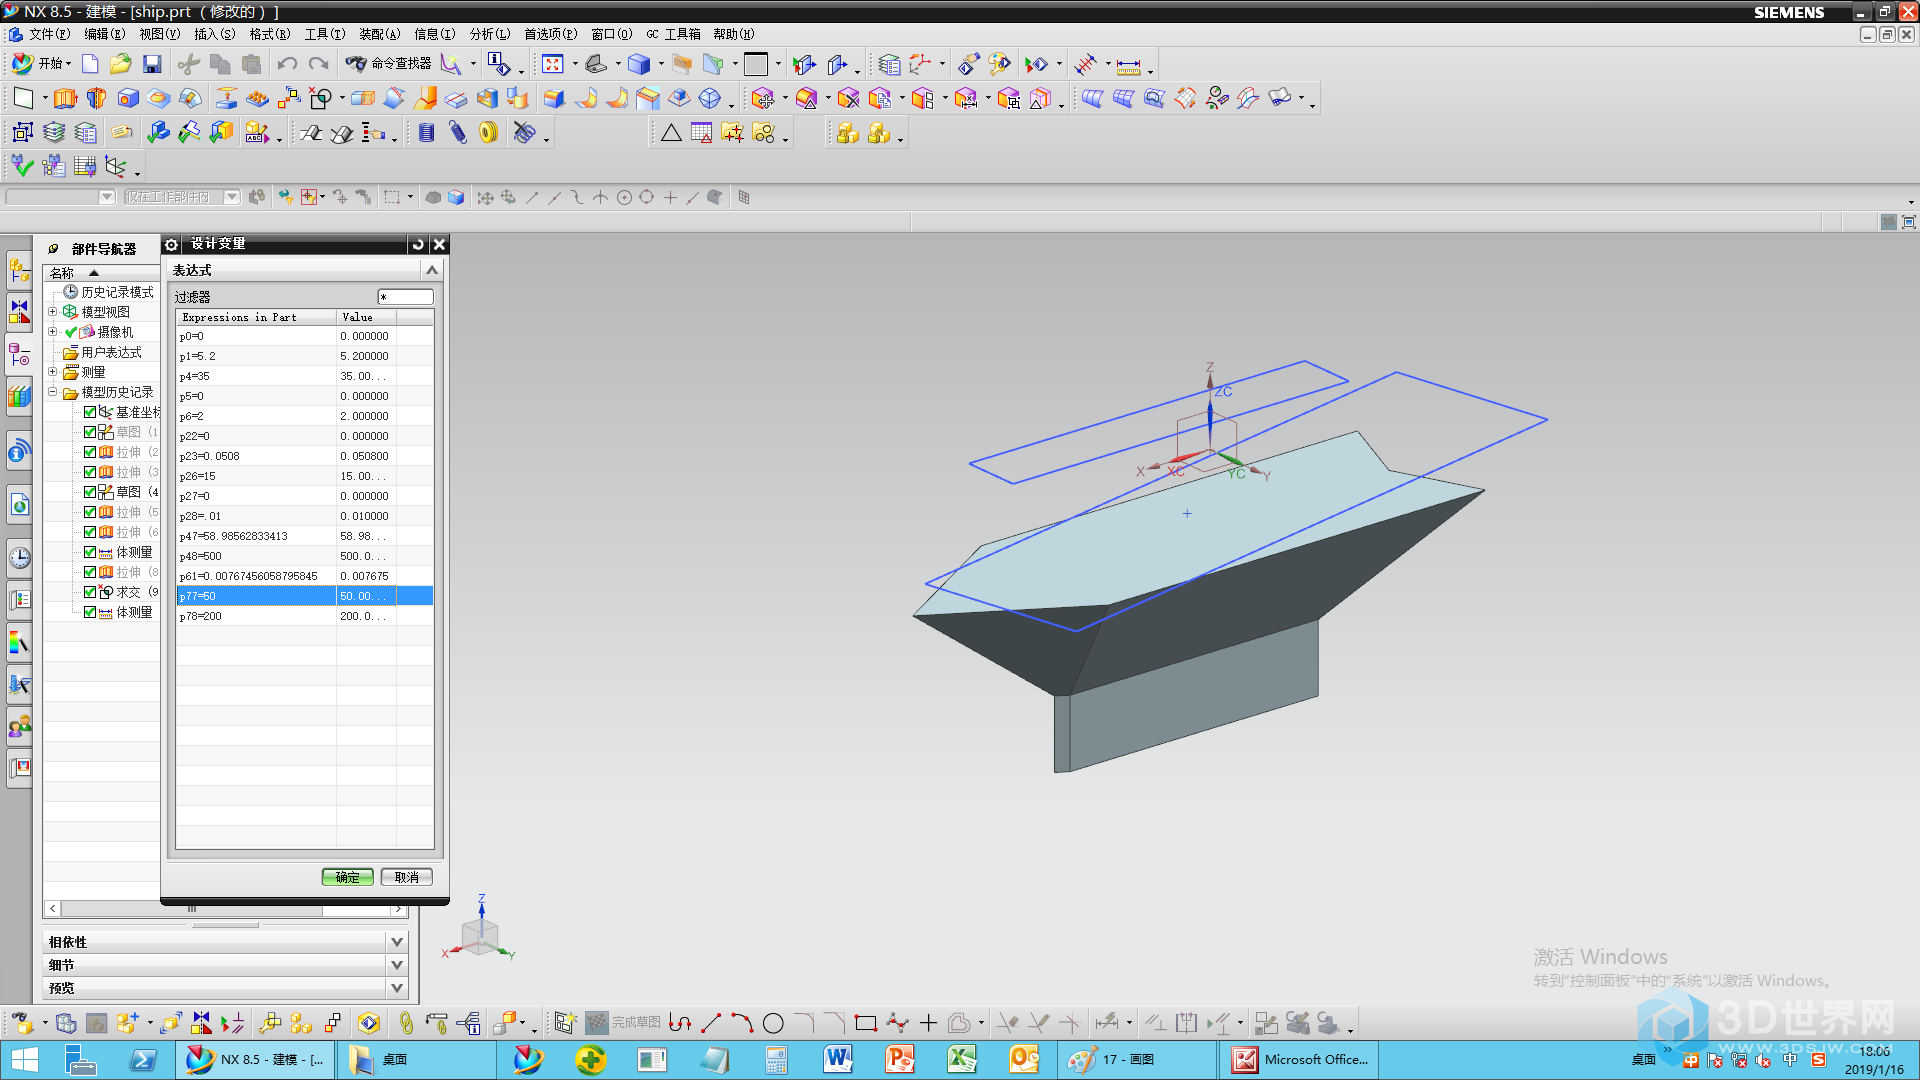Click the Redo arrow icon
Screen dimensions: 1920x1080
point(318,65)
